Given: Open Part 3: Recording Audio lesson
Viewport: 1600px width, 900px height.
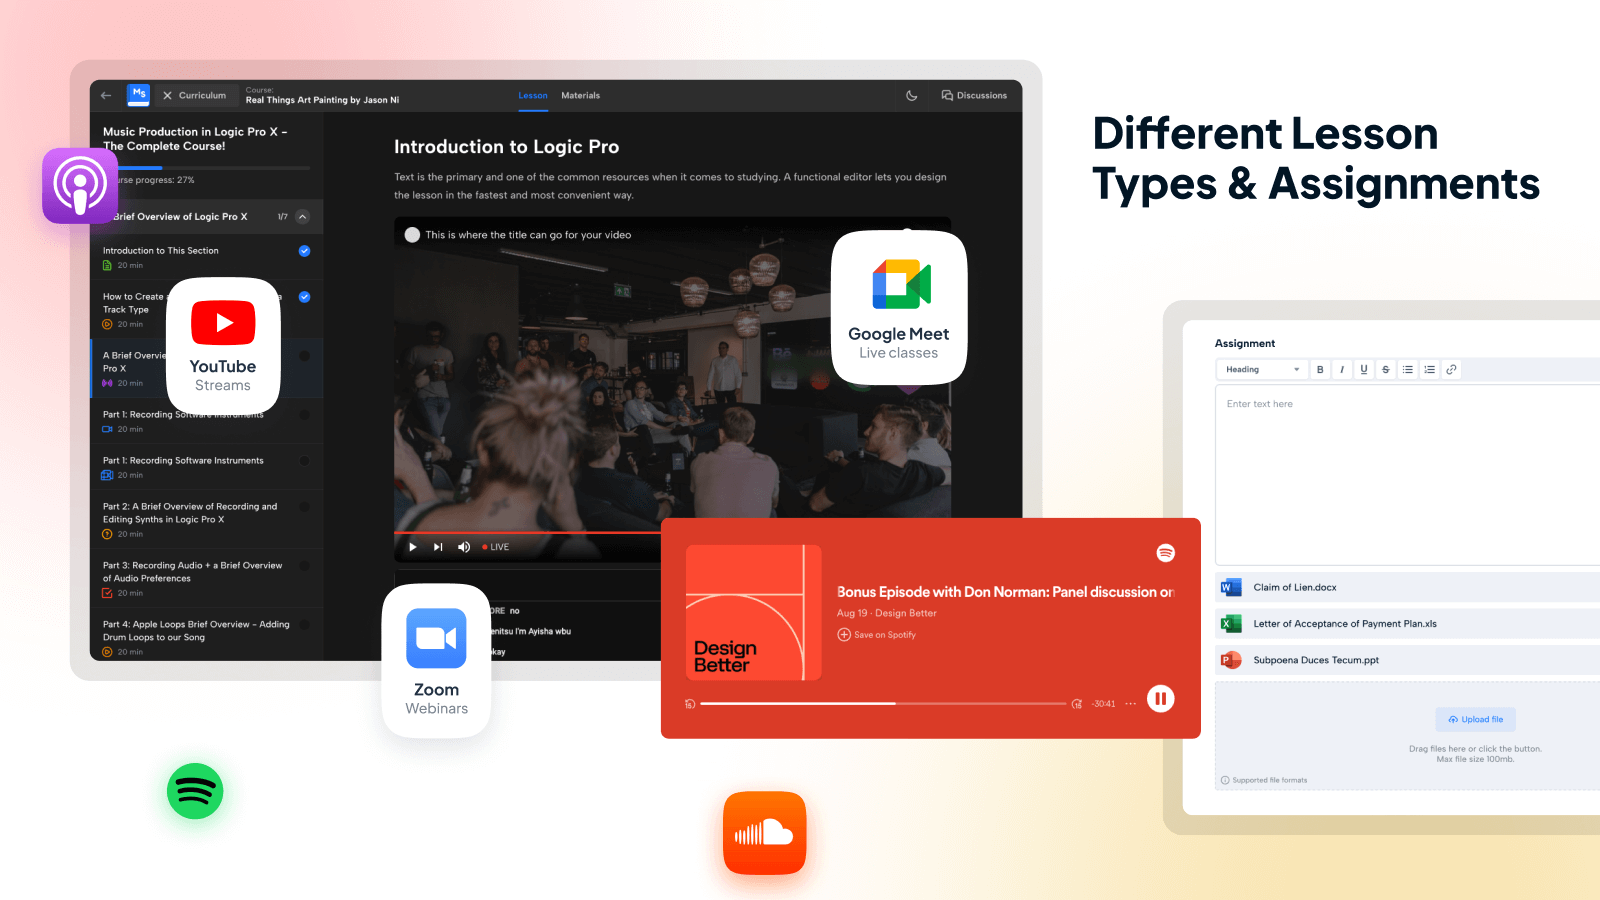Looking at the screenshot, I should click(x=207, y=578).
